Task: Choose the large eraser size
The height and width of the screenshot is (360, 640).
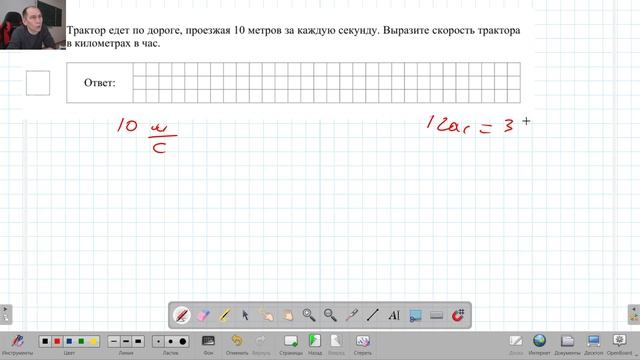Action: [x=183, y=341]
